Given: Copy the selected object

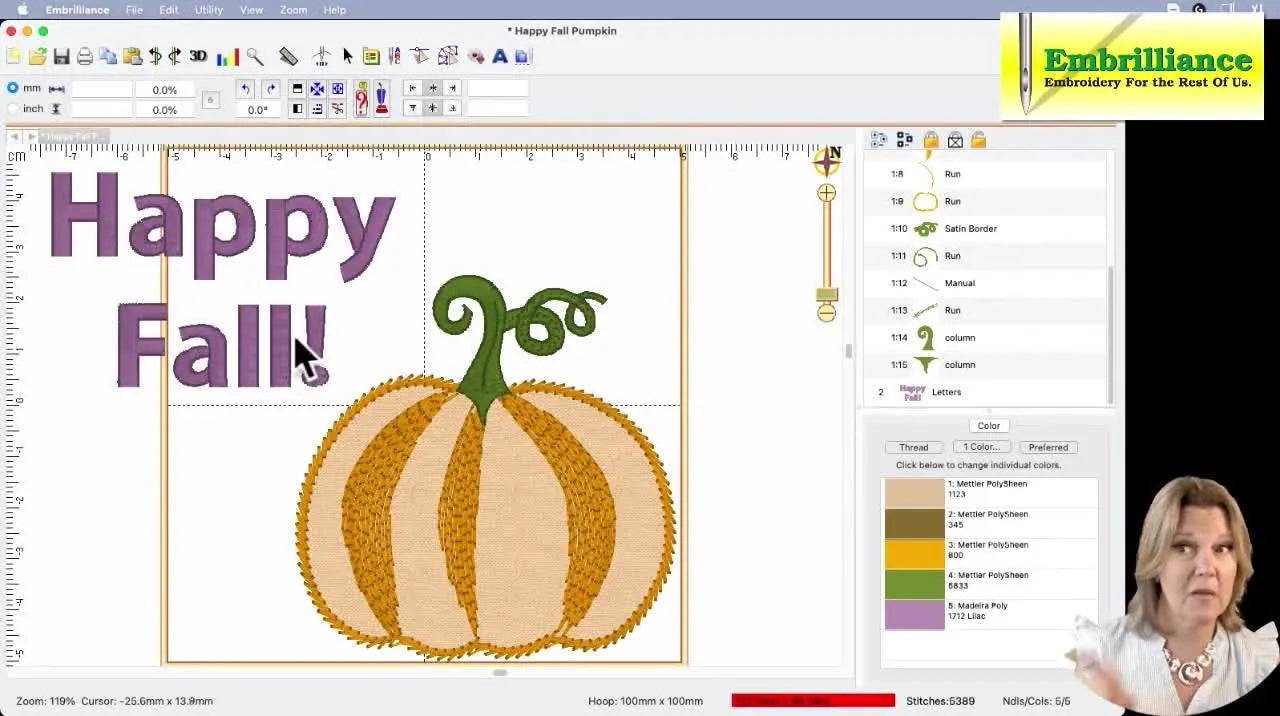Looking at the screenshot, I should click(x=108, y=57).
